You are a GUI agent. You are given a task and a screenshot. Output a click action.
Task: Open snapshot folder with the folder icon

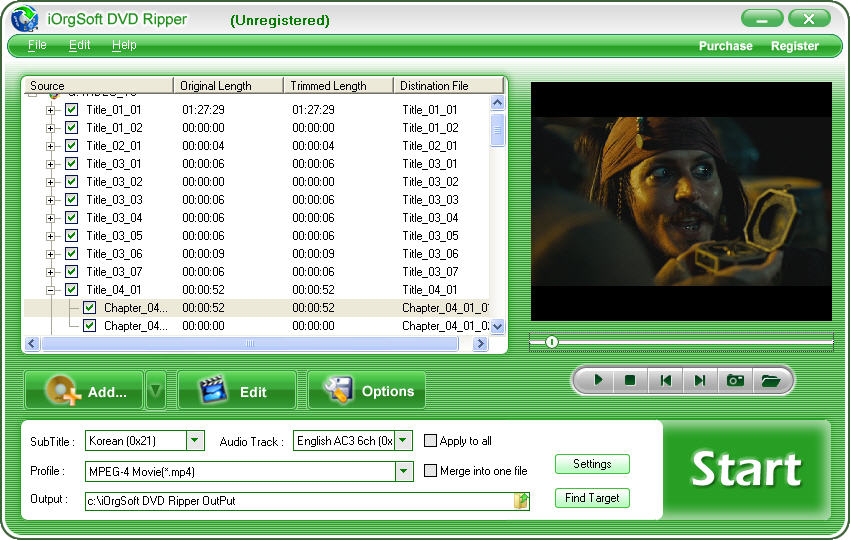tap(769, 380)
